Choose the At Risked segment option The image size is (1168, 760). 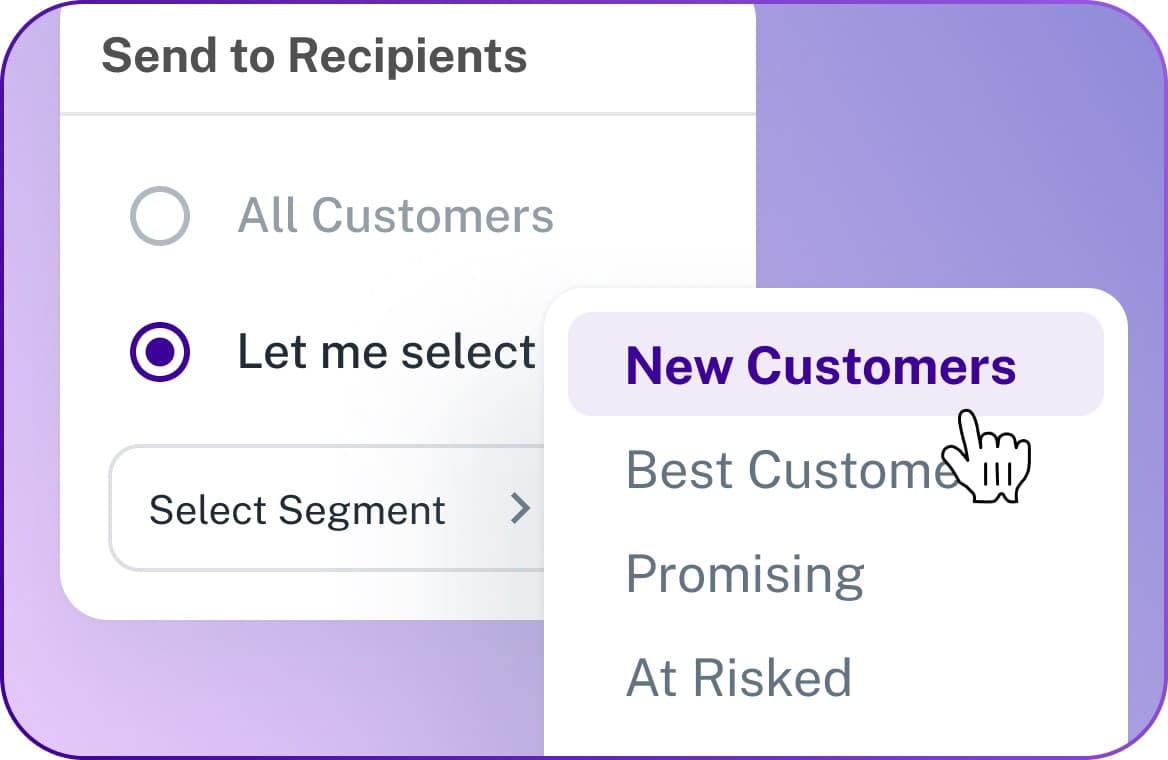738,677
